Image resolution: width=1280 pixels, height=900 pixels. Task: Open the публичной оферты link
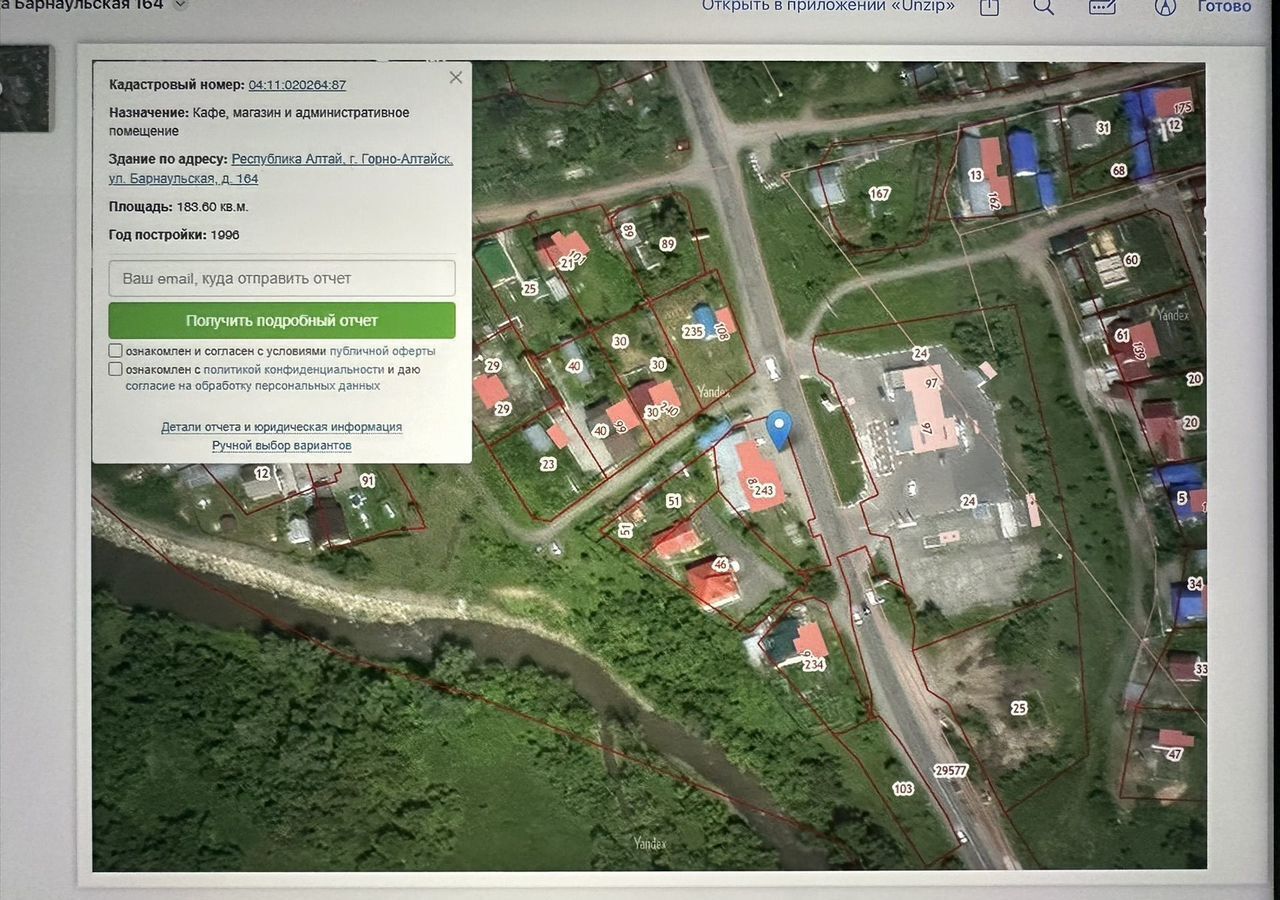click(x=382, y=351)
